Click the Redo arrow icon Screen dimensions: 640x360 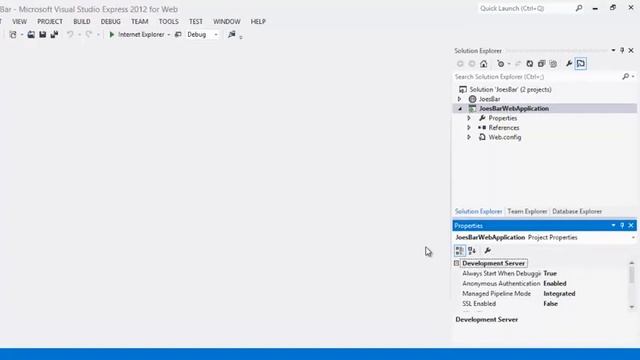coord(89,35)
